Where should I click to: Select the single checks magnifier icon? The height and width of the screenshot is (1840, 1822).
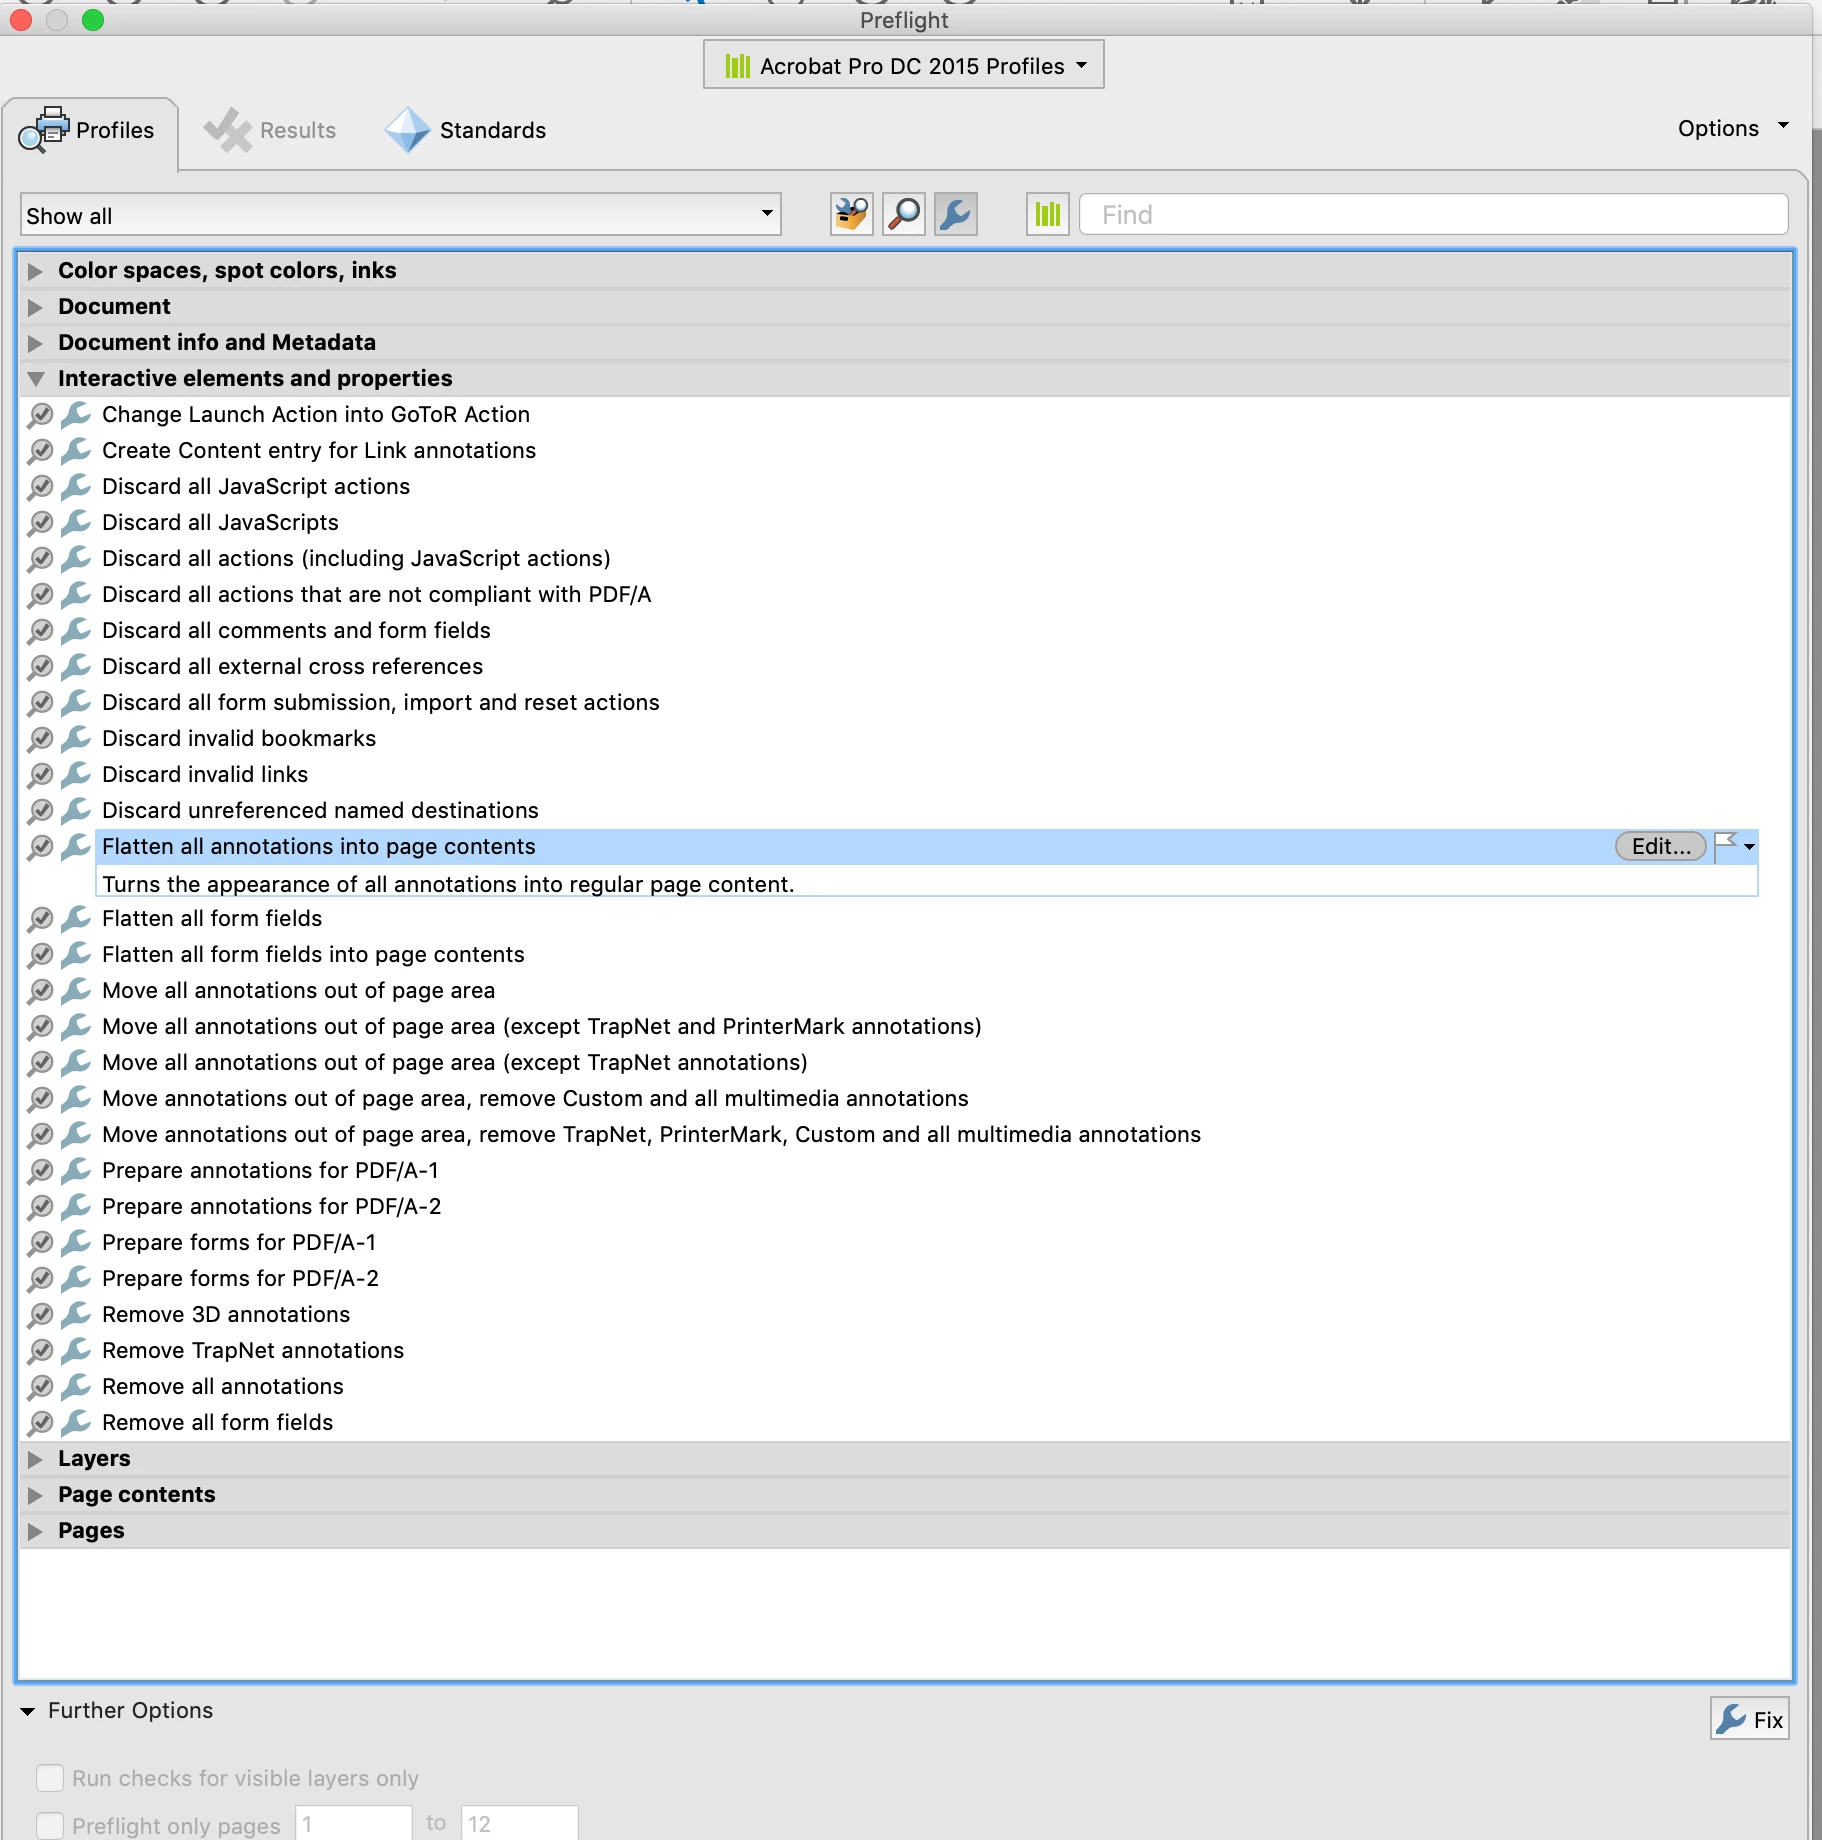(x=904, y=214)
